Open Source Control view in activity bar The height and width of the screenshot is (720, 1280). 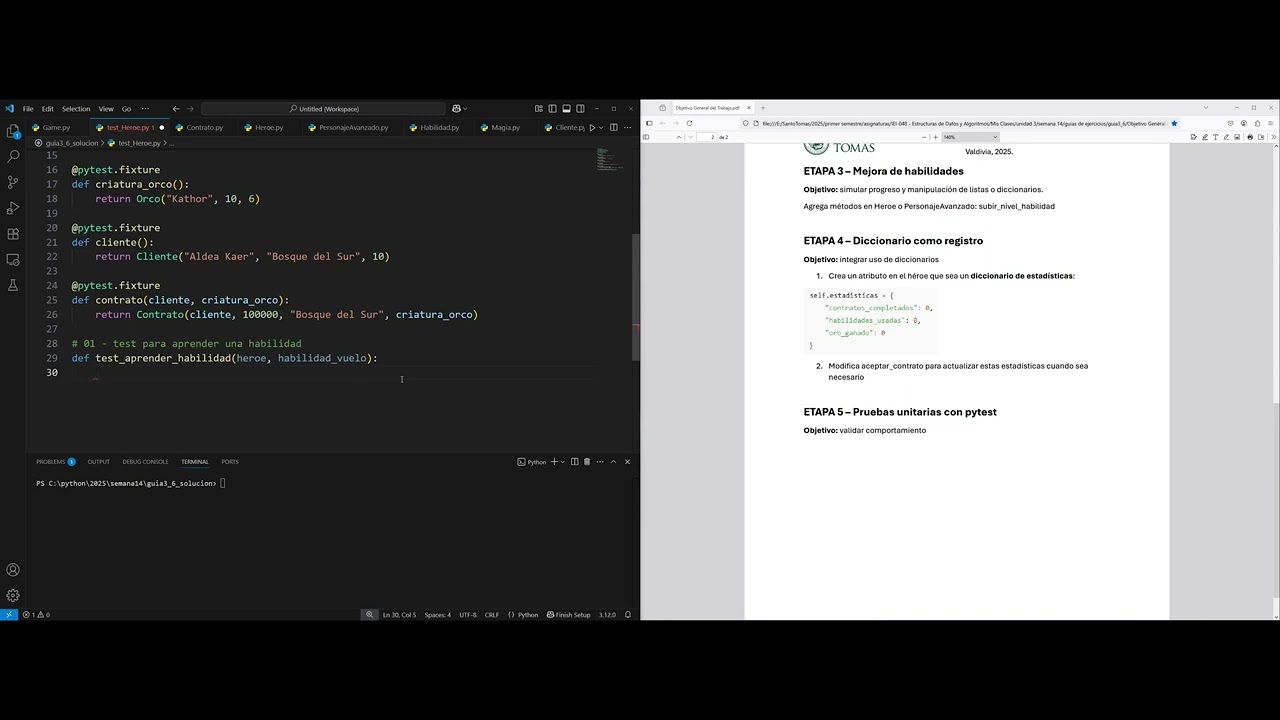[13, 182]
